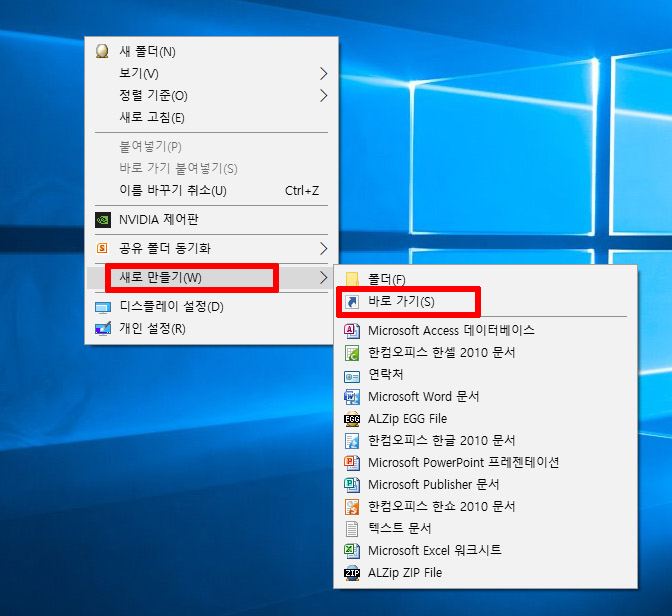Choose 새로 고침(E) from context menu
672x616 pixels.
click(211, 117)
